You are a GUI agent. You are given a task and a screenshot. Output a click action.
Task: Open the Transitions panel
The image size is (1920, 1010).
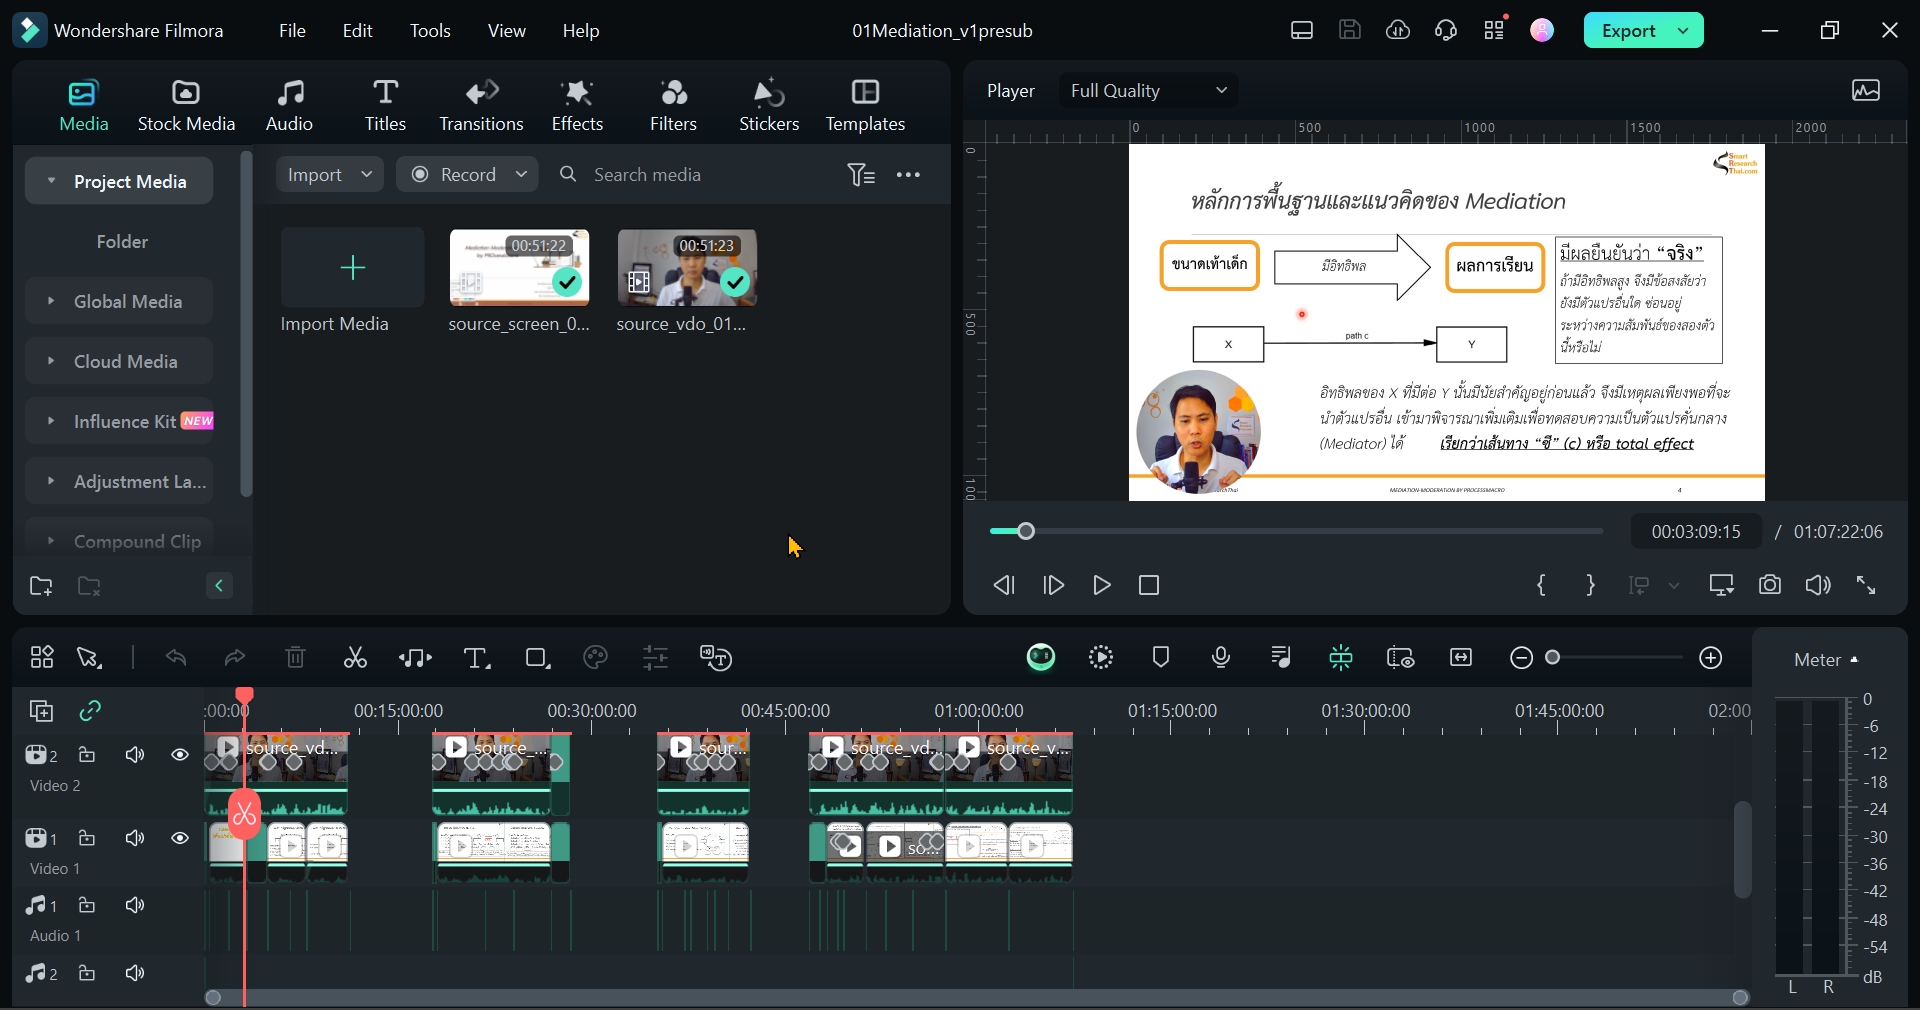[481, 105]
